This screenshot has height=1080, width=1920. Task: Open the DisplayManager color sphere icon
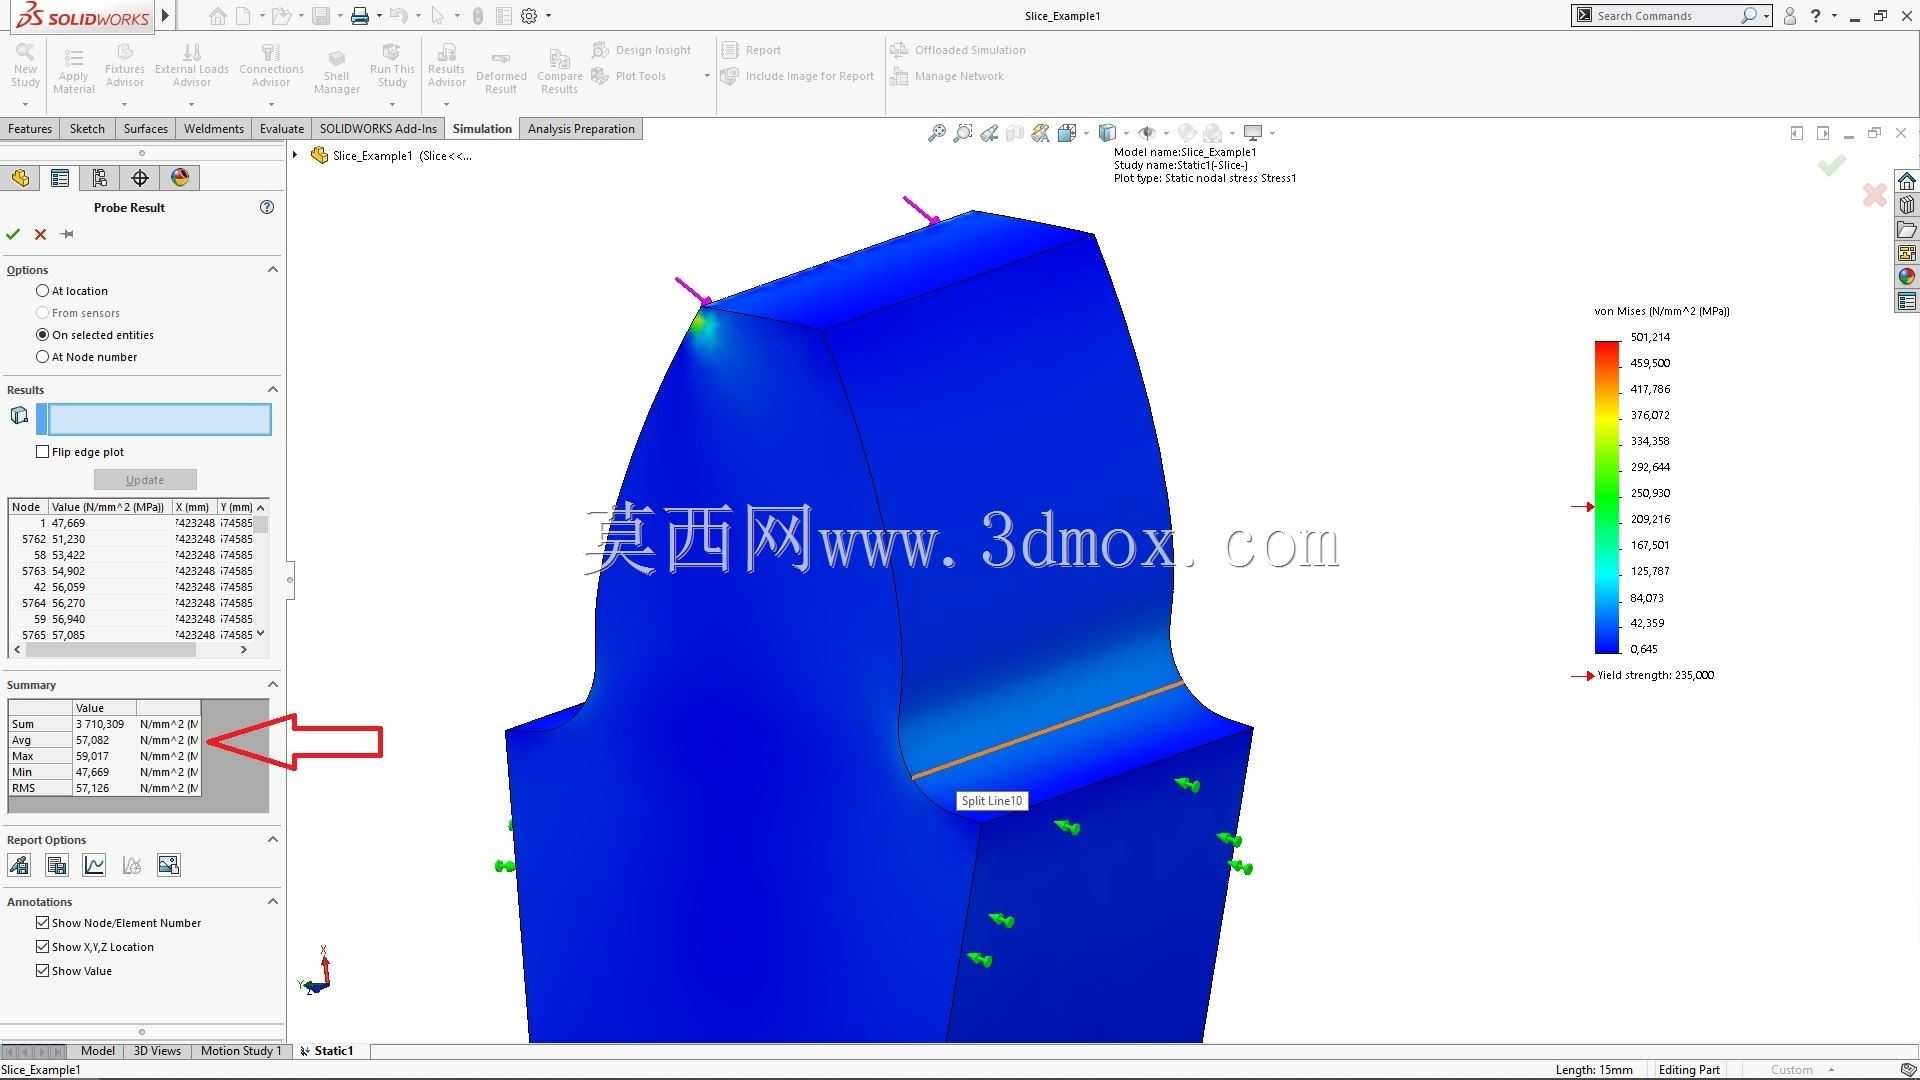tap(180, 178)
